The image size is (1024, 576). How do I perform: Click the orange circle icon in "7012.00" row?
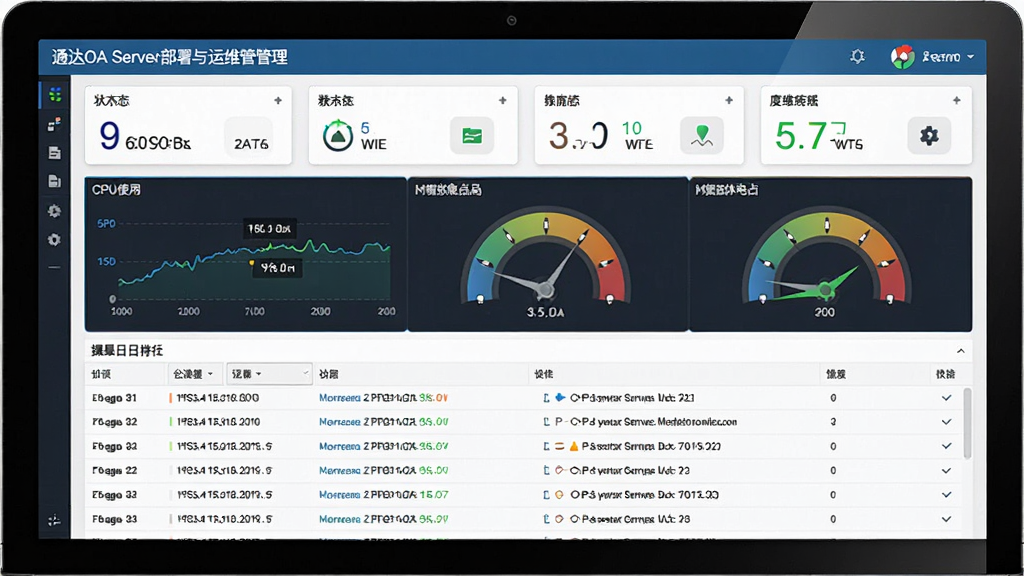[559, 495]
